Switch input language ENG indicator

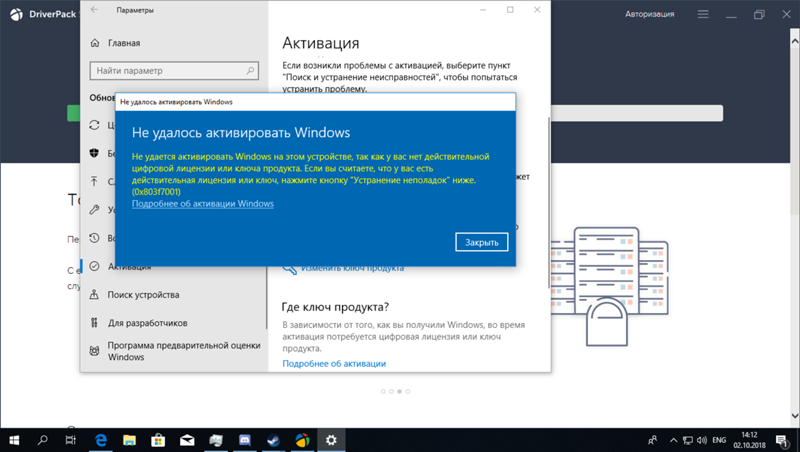pyautogui.click(x=719, y=440)
